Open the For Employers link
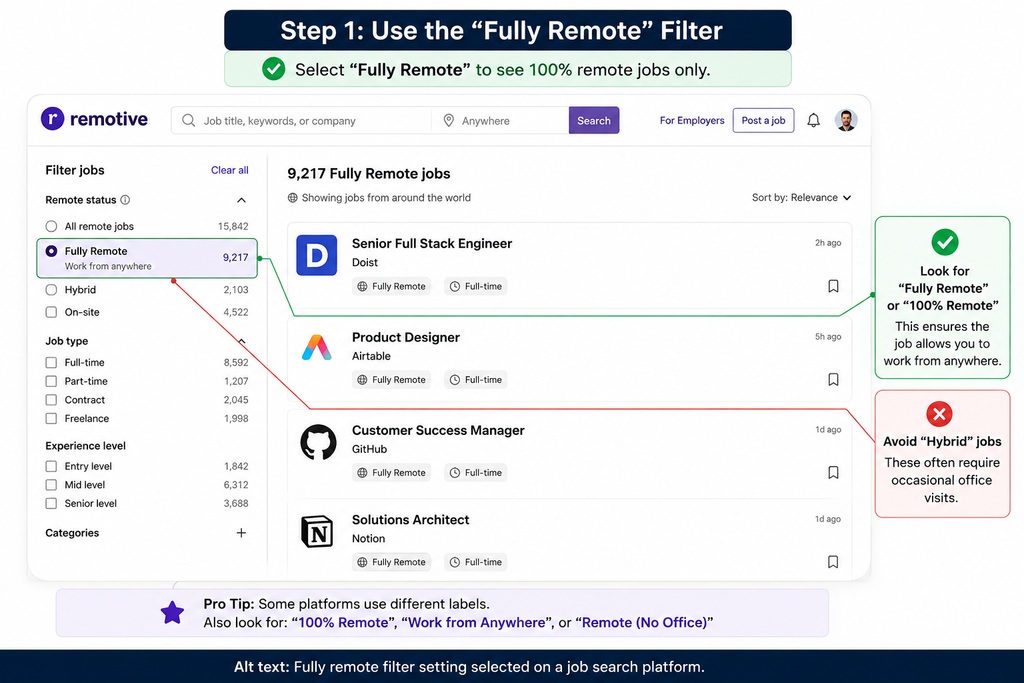The width and height of the screenshot is (1024, 683). 692,121
